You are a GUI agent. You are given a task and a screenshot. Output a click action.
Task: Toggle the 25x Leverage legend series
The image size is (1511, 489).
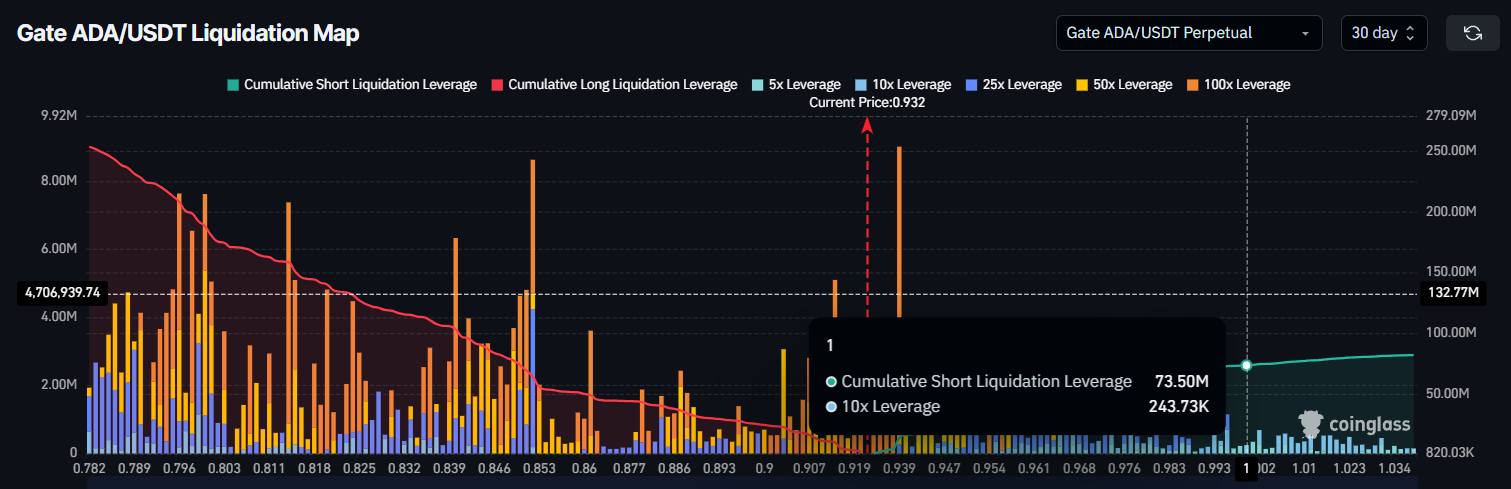[1013, 85]
